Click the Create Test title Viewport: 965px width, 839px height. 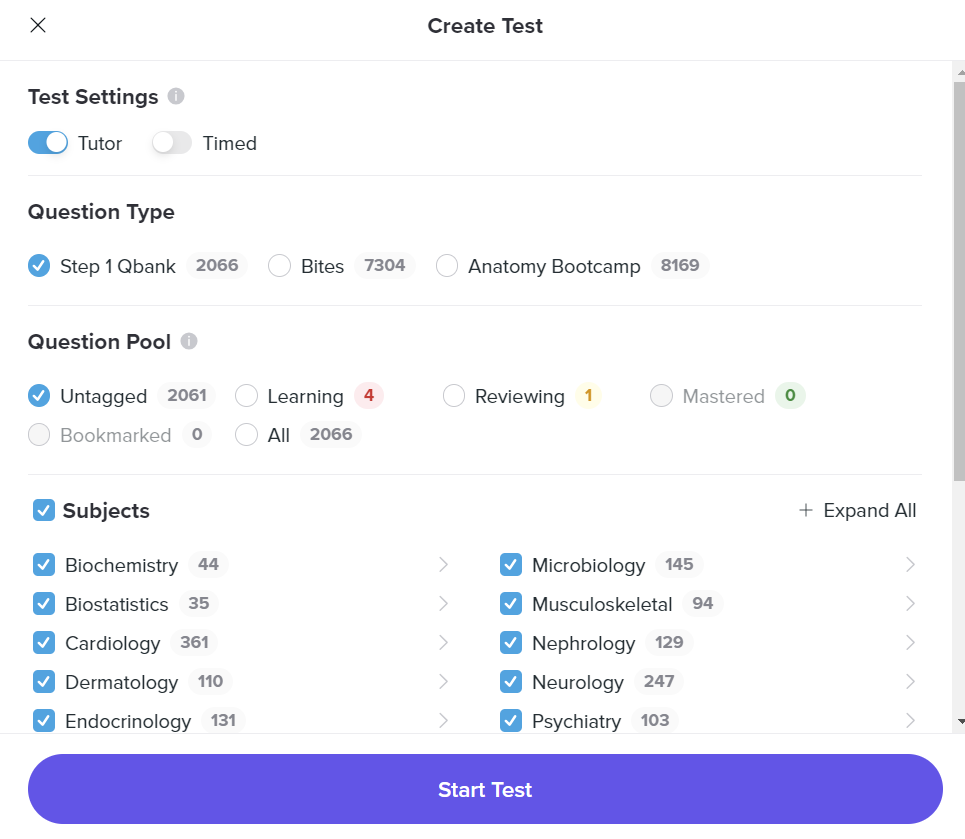coord(485,26)
